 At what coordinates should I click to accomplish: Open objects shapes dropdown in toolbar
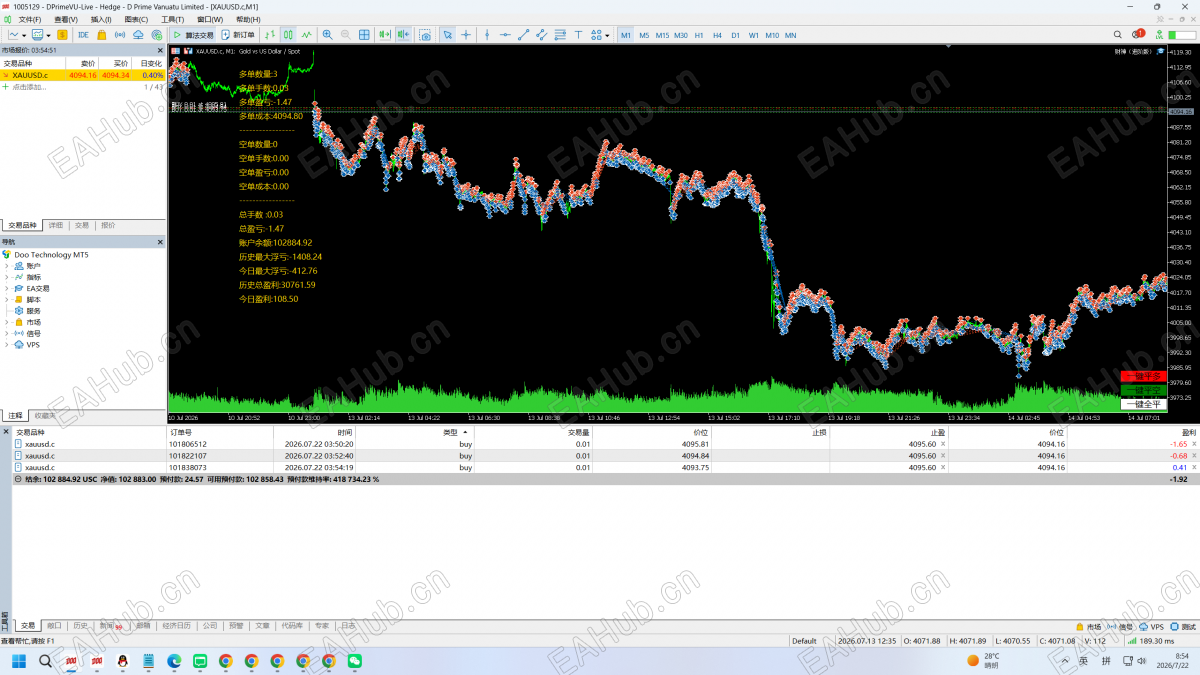tap(607, 35)
